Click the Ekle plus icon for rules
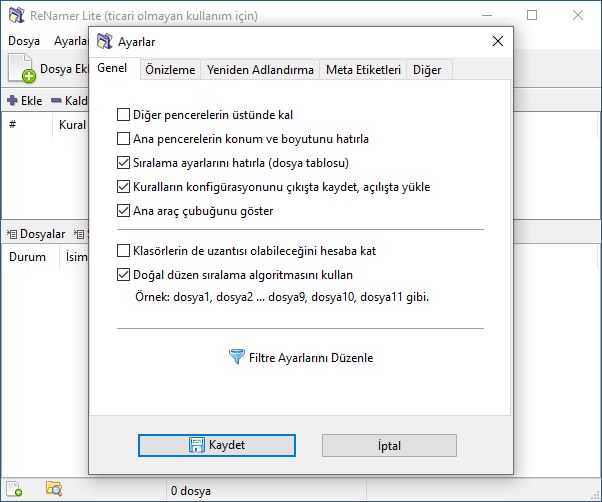Viewport: 602px width, 502px height. pos(12,101)
